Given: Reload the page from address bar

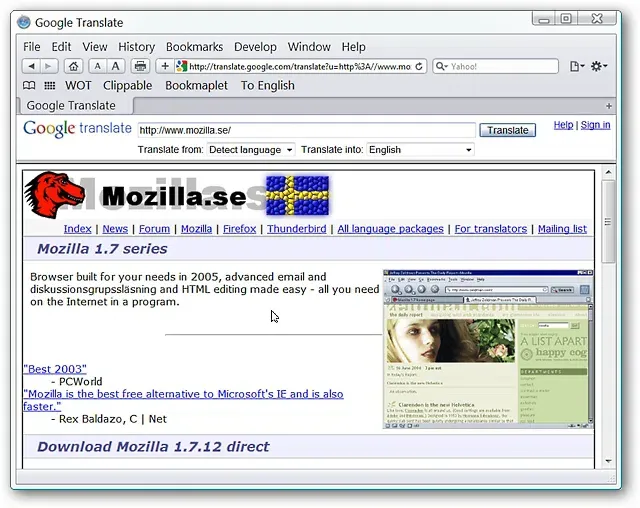Looking at the screenshot, I should (x=419, y=66).
